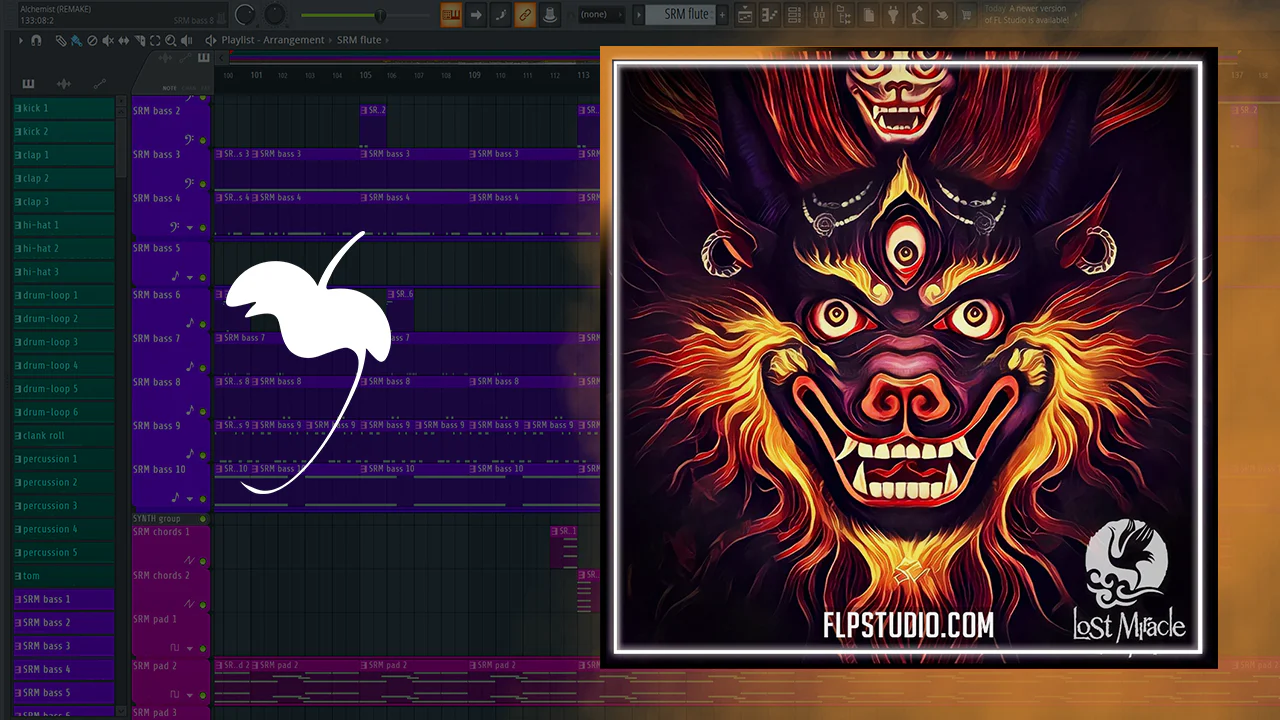The width and height of the screenshot is (1280, 720).
Task: Show the audio clips tab in the picker
Action: pyautogui.click(x=64, y=84)
